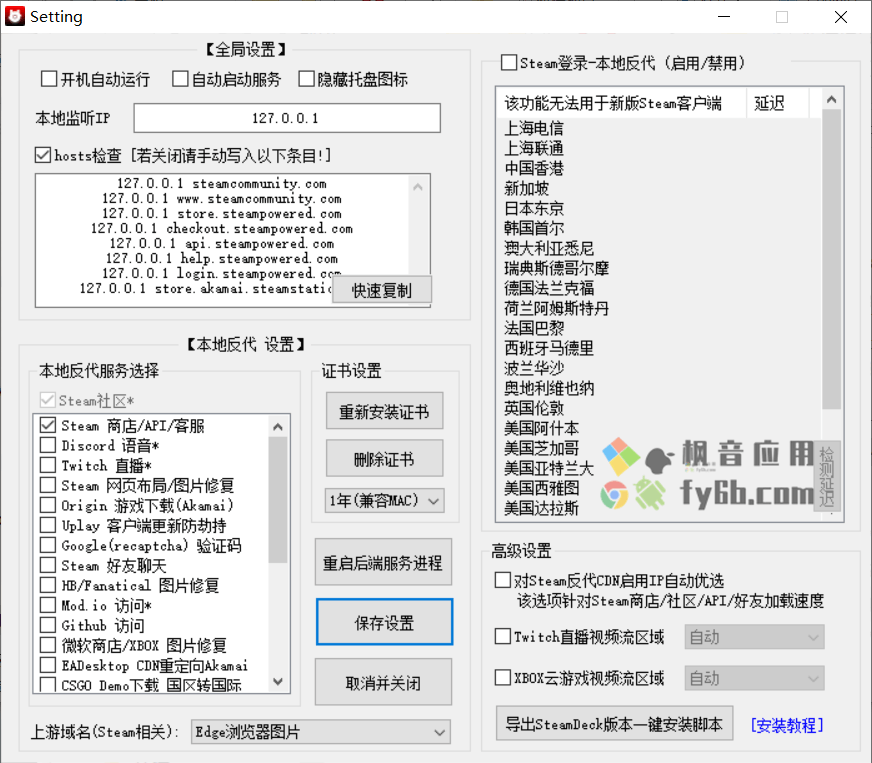Viewport: 872px width, 763px height.
Task: Click 导出SteamDeck版本一键安装脚本 button
Action: tap(614, 724)
